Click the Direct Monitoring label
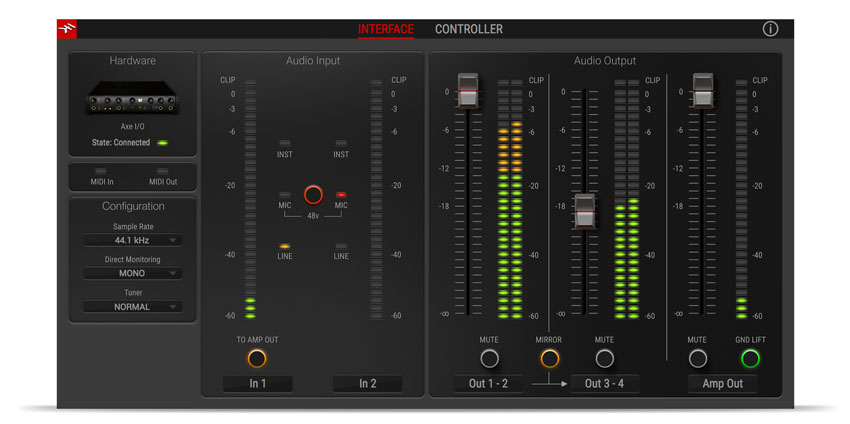Image resolution: width=850 pixels, height=424 pixels. (x=133, y=260)
